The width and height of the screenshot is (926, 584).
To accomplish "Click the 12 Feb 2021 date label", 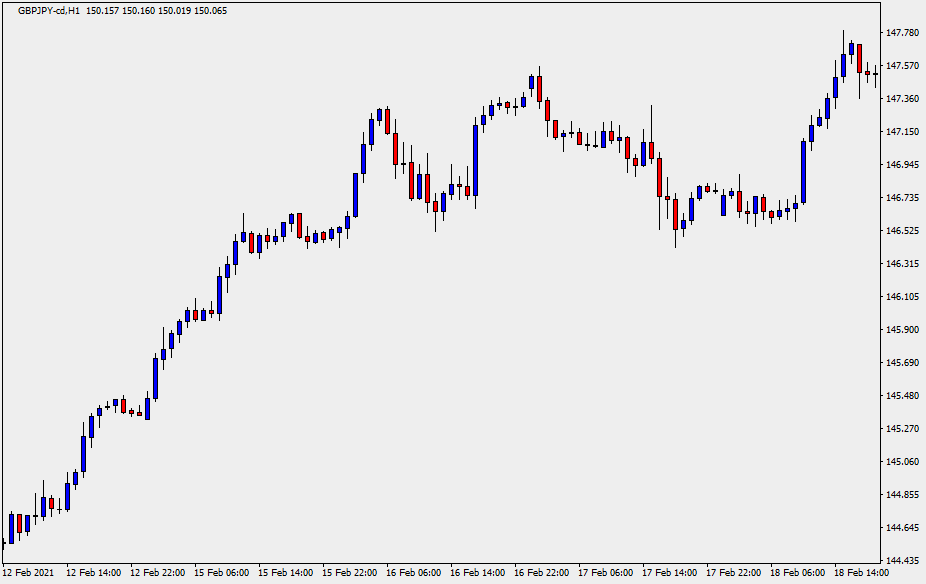I will pyautogui.click(x=30, y=573).
